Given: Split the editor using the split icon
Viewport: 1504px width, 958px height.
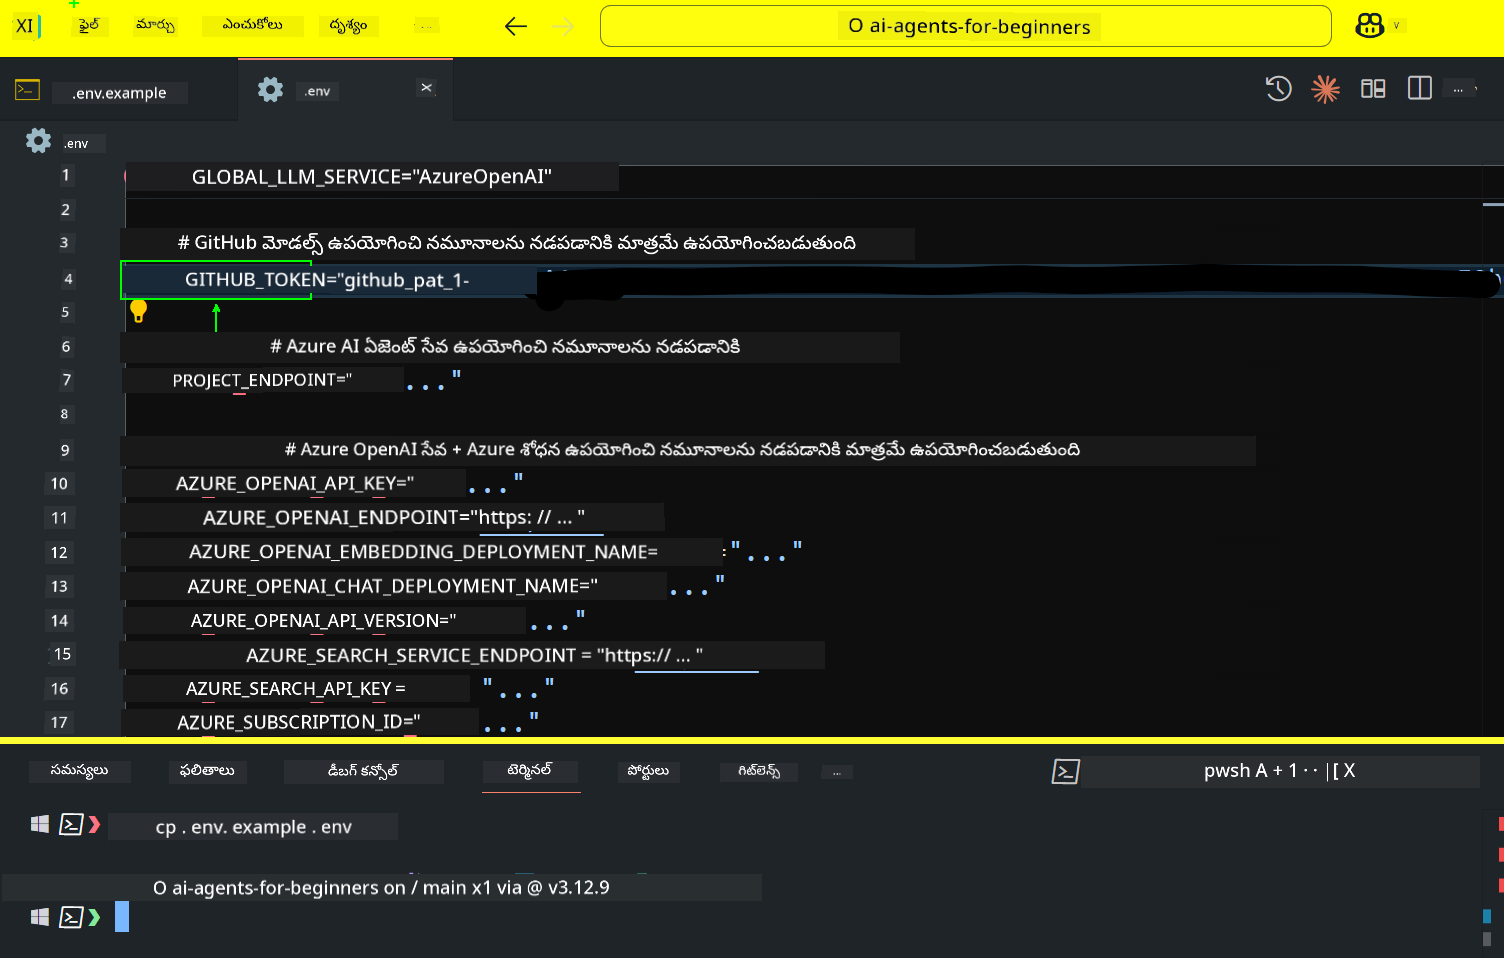Looking at the screenshot, I should [1419, 89].
